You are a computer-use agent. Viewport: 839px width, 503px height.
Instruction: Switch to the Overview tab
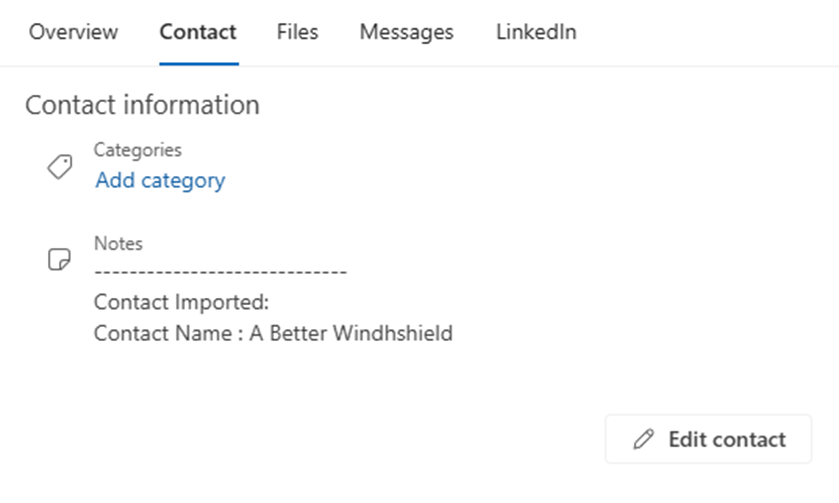73,32
